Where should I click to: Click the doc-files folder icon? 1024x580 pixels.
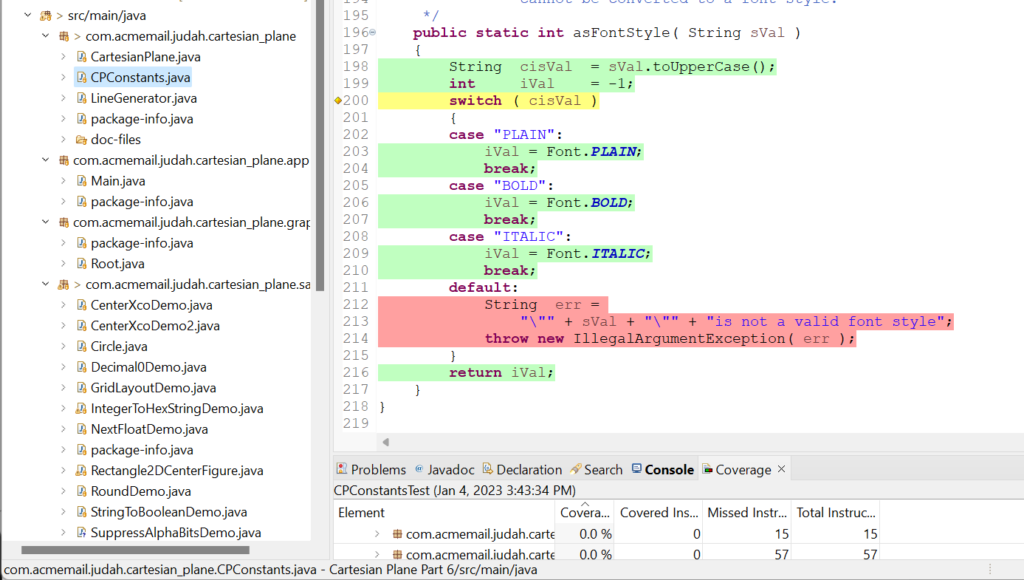(x=81, y=140)
